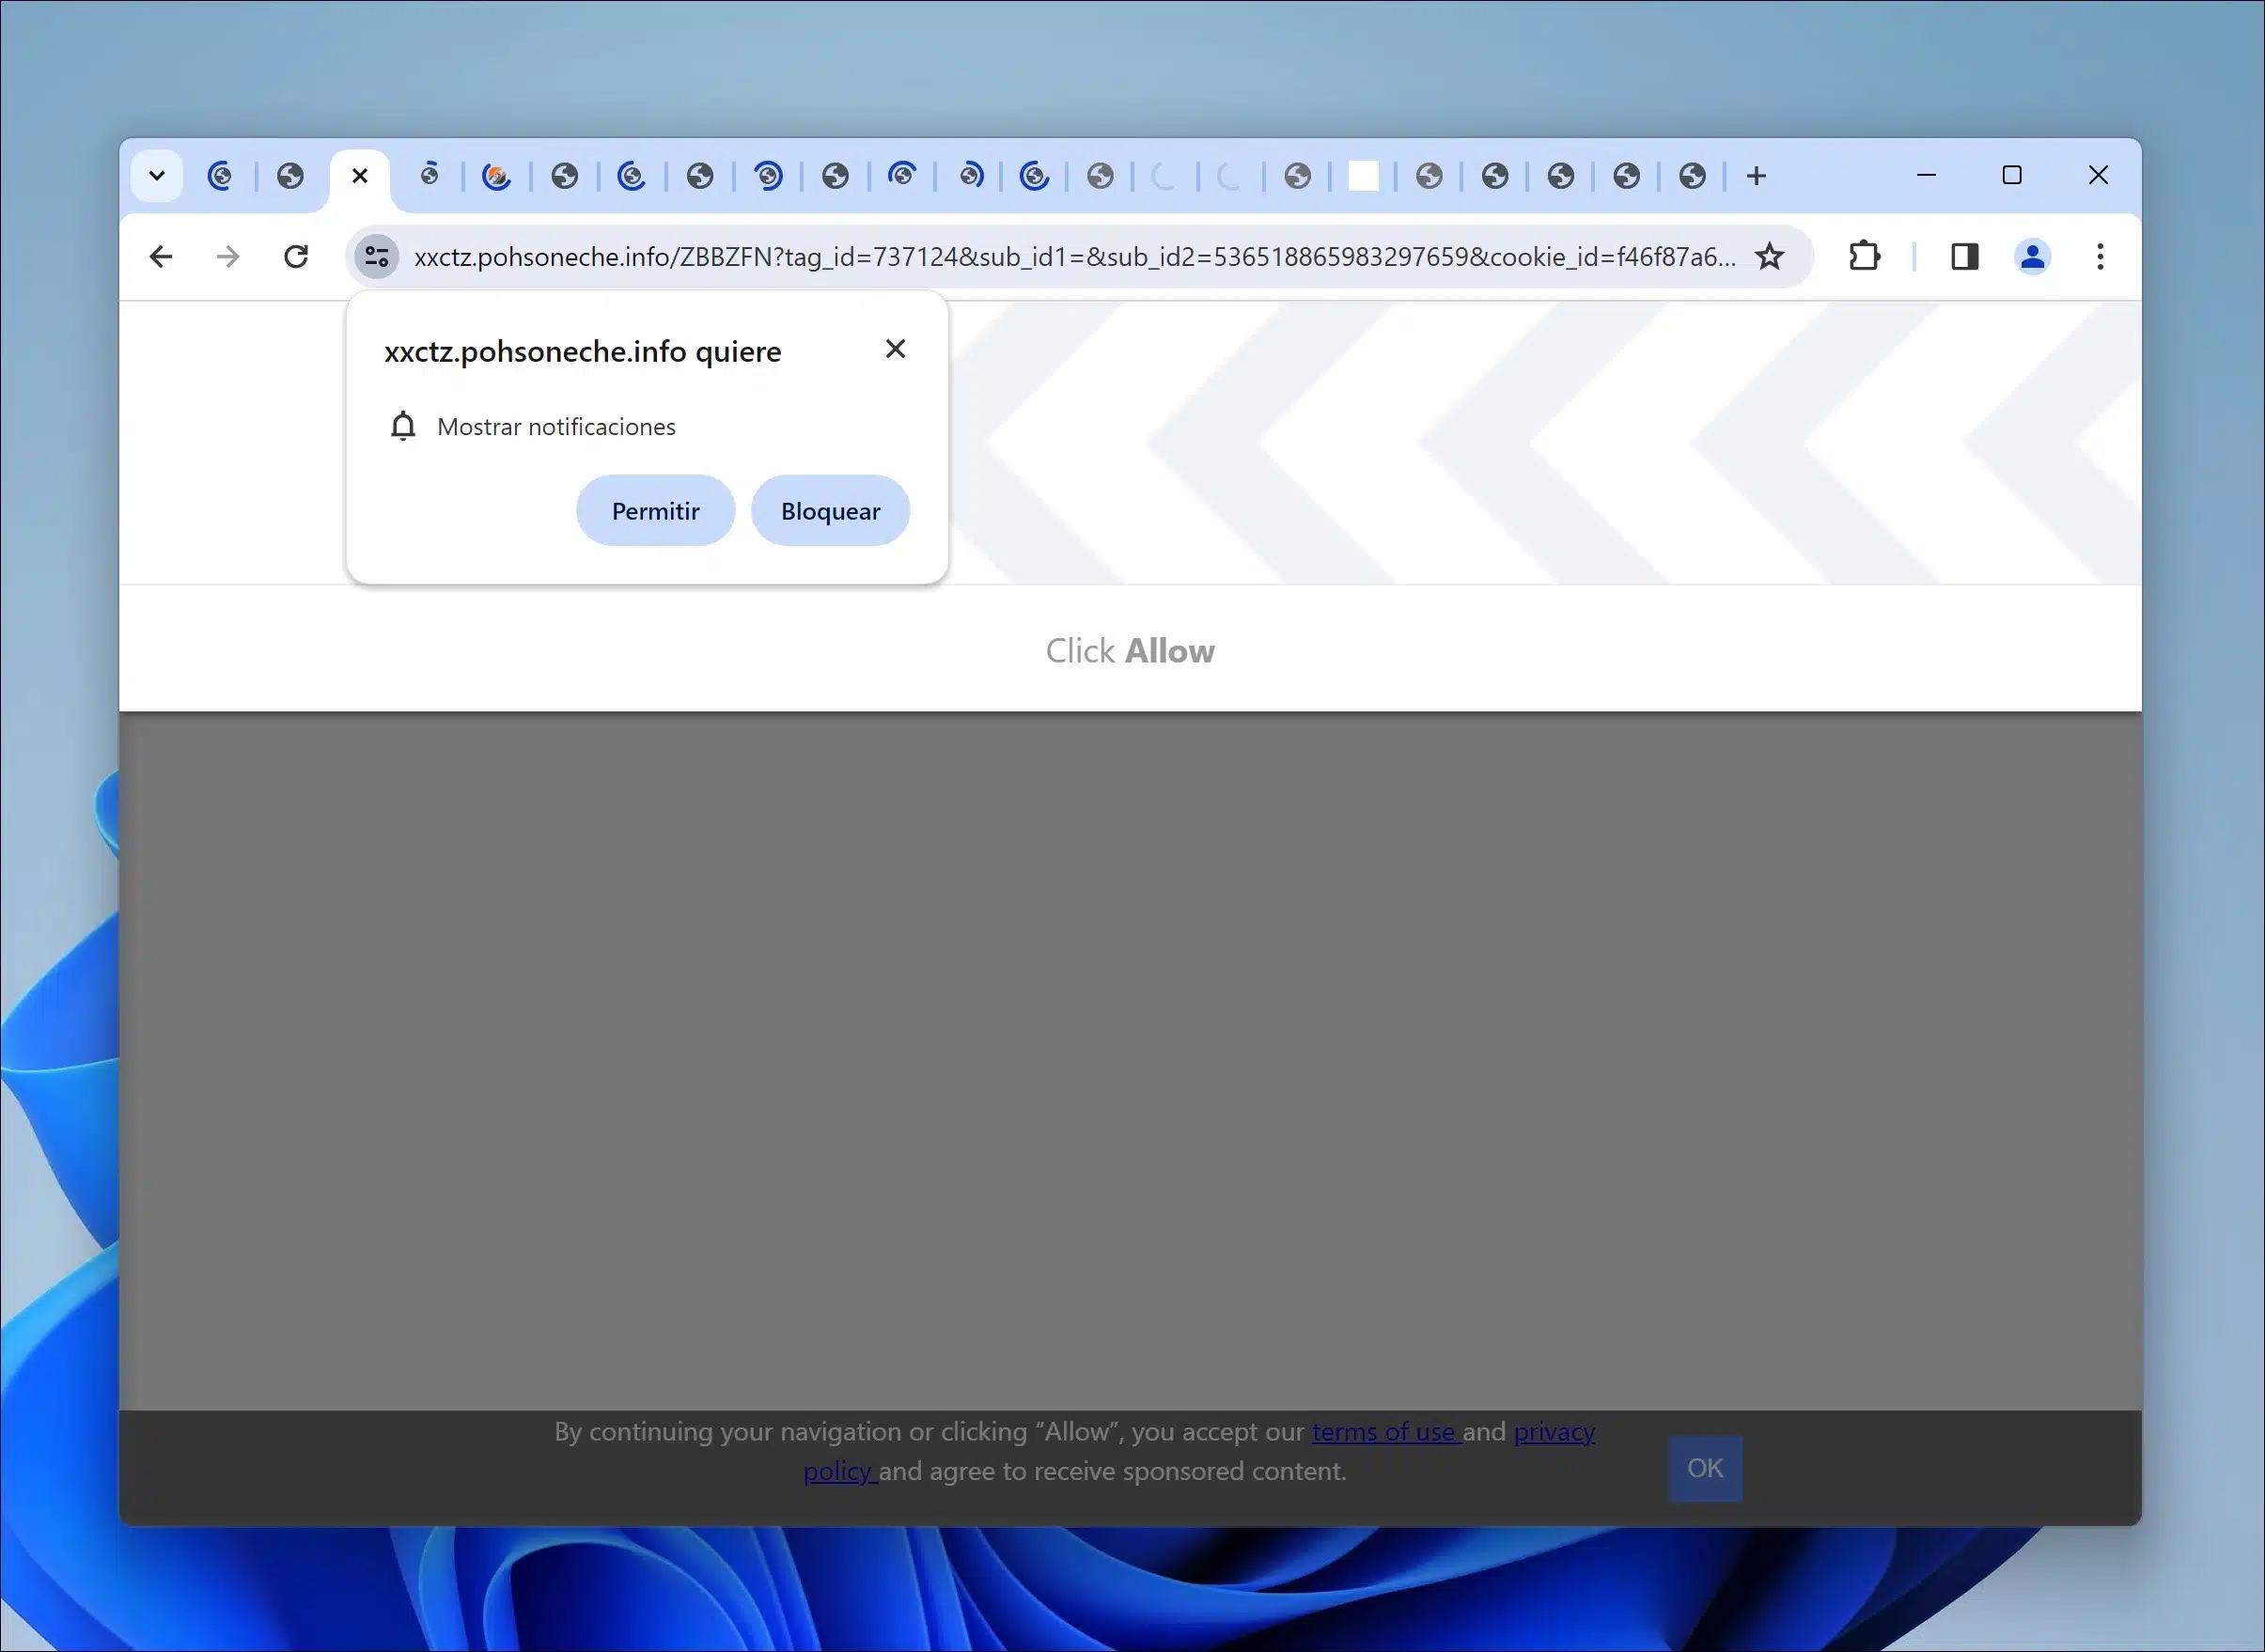Click the "Mostrar notificaciones" text

[x=556, y=427]
